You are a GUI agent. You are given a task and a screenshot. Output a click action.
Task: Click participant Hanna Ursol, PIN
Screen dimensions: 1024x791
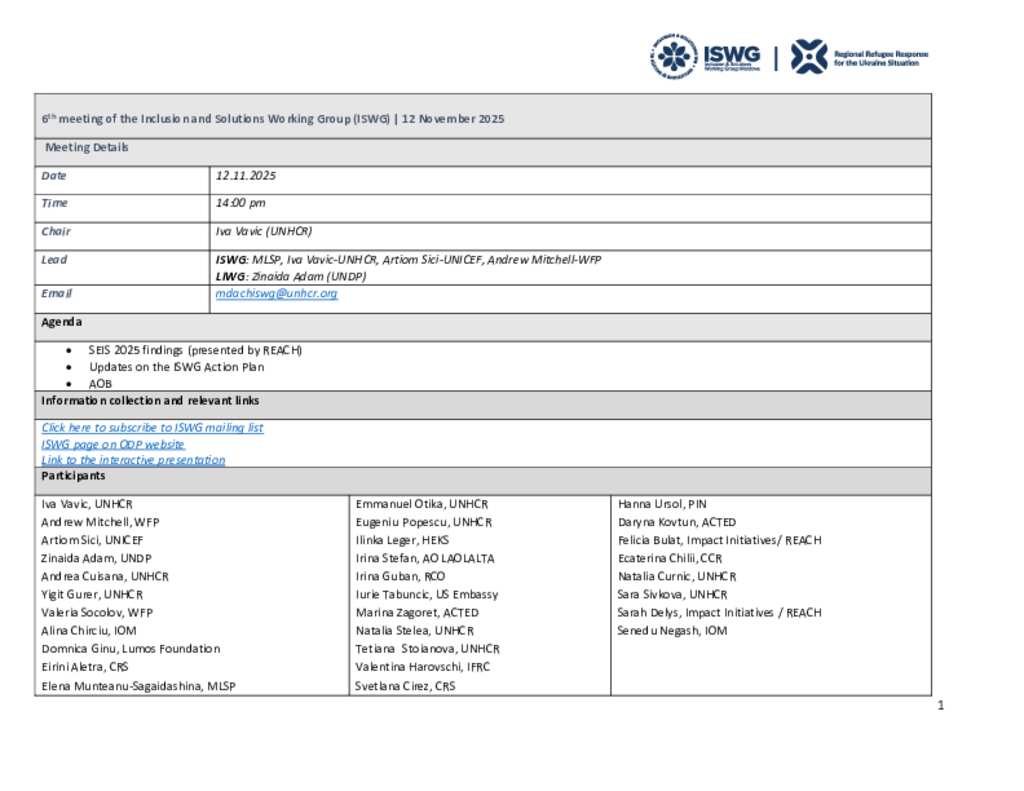click(x=662, y=504)
